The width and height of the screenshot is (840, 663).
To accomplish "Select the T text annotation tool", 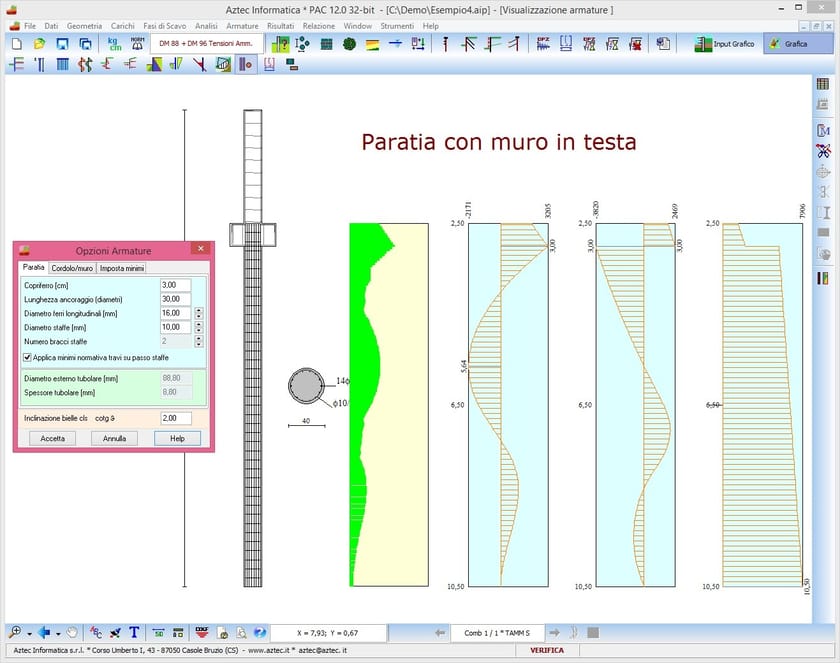I will pyautogui.click(x=133, y=632).
